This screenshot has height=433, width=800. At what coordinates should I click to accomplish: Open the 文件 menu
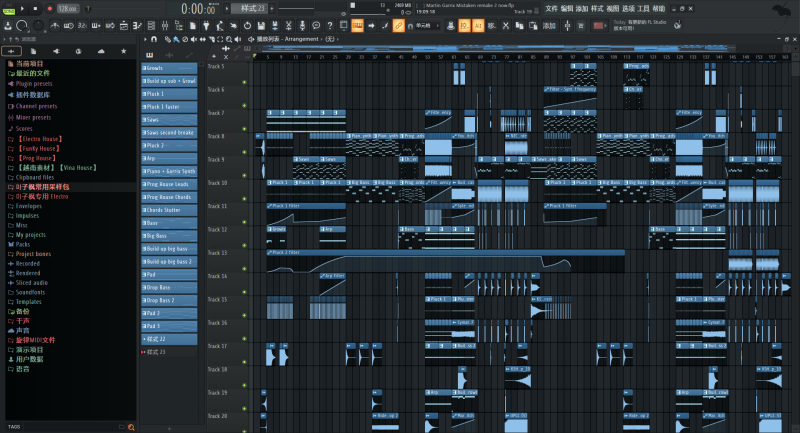[x=552, y=9]
